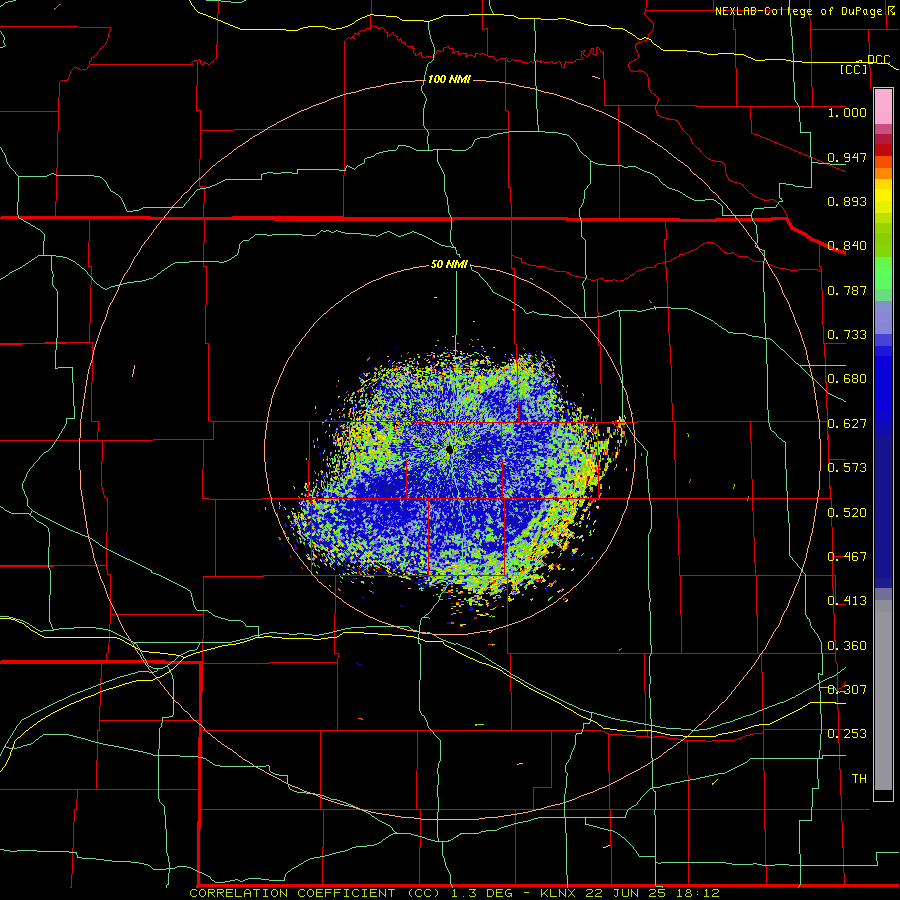Click the 0.787 color scale value
900x900 pixels.
(847, 290)
